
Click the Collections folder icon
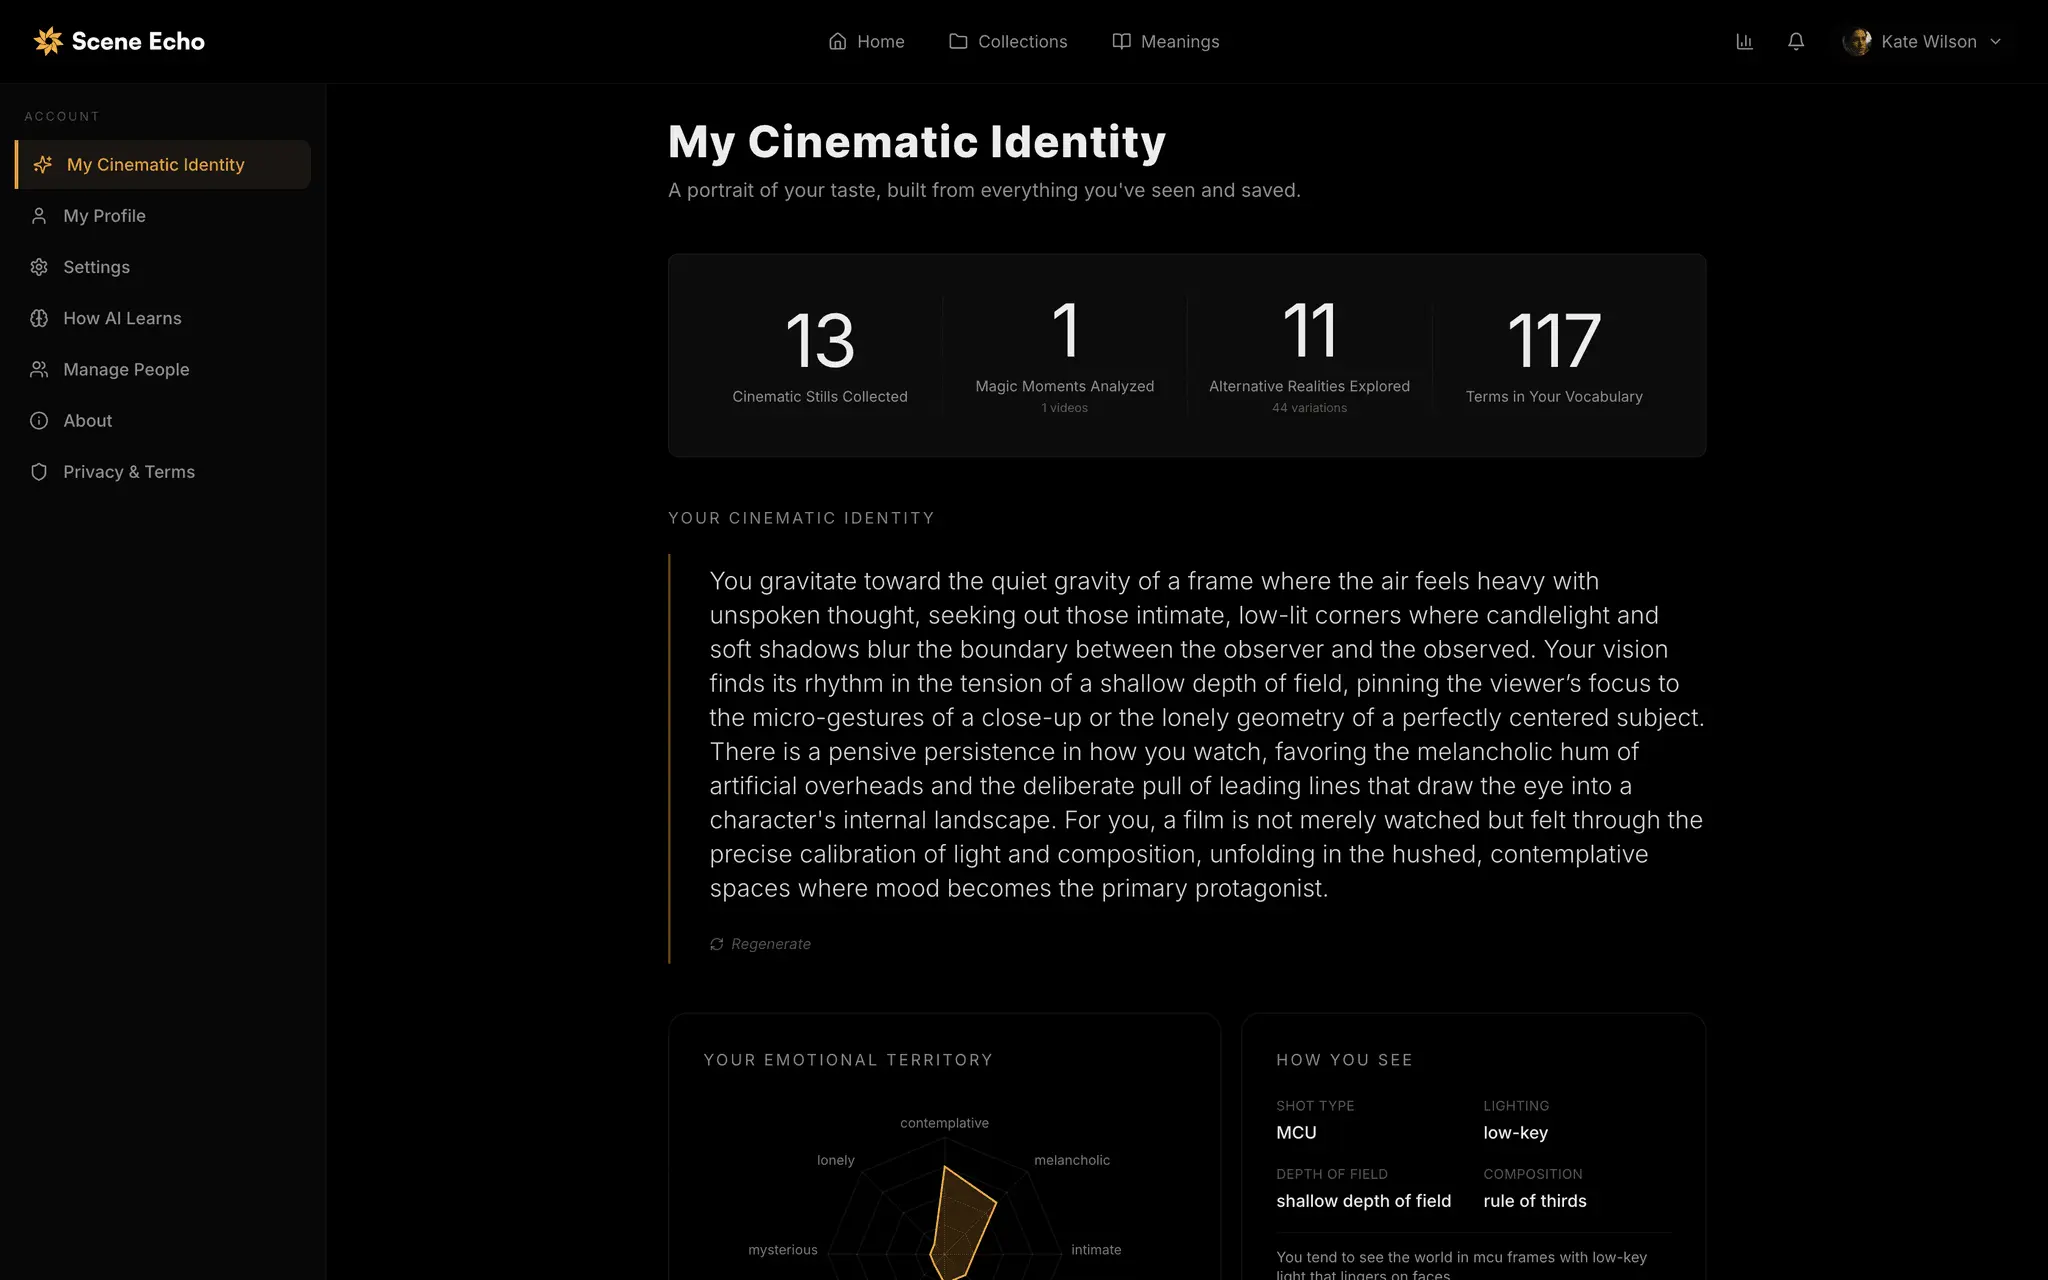(x=958, y=41)
